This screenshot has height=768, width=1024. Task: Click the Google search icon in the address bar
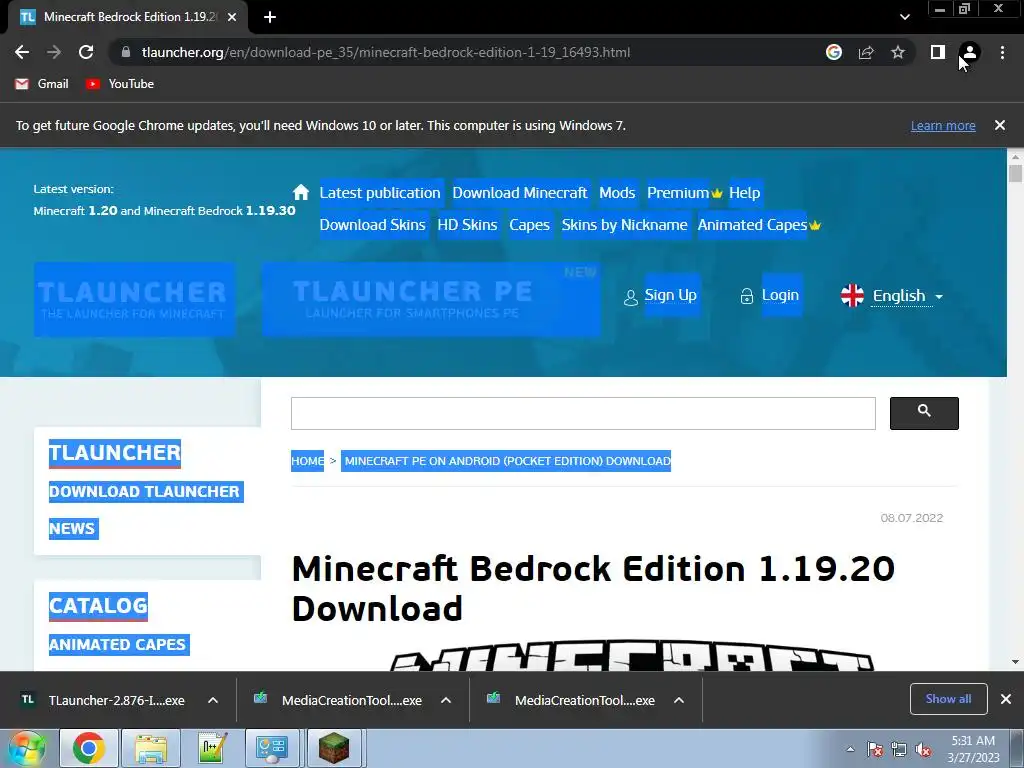click(x=834, y=52)
